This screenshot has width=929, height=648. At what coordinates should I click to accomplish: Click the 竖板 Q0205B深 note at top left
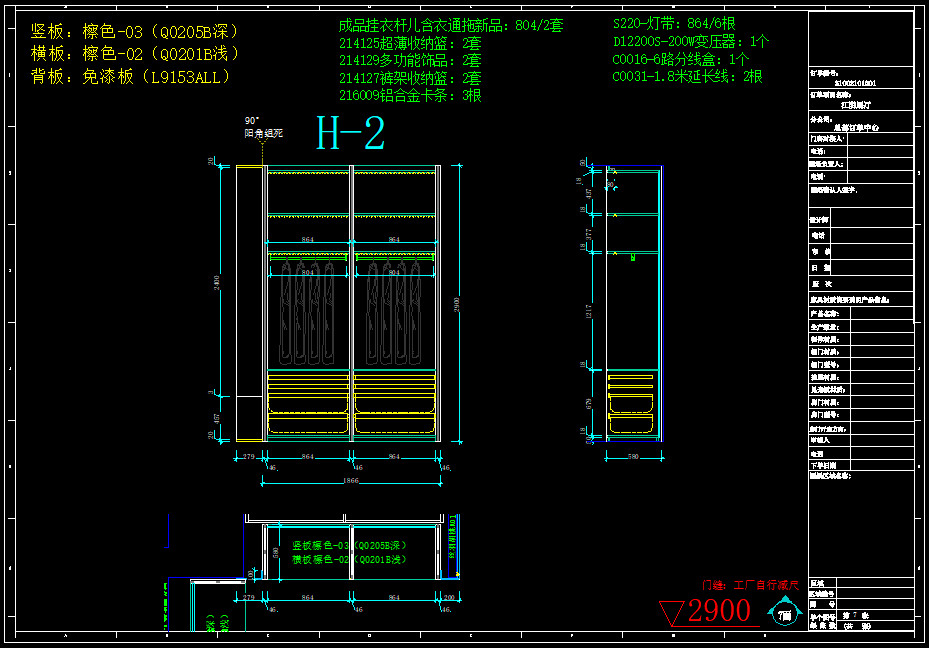[135, 32]
